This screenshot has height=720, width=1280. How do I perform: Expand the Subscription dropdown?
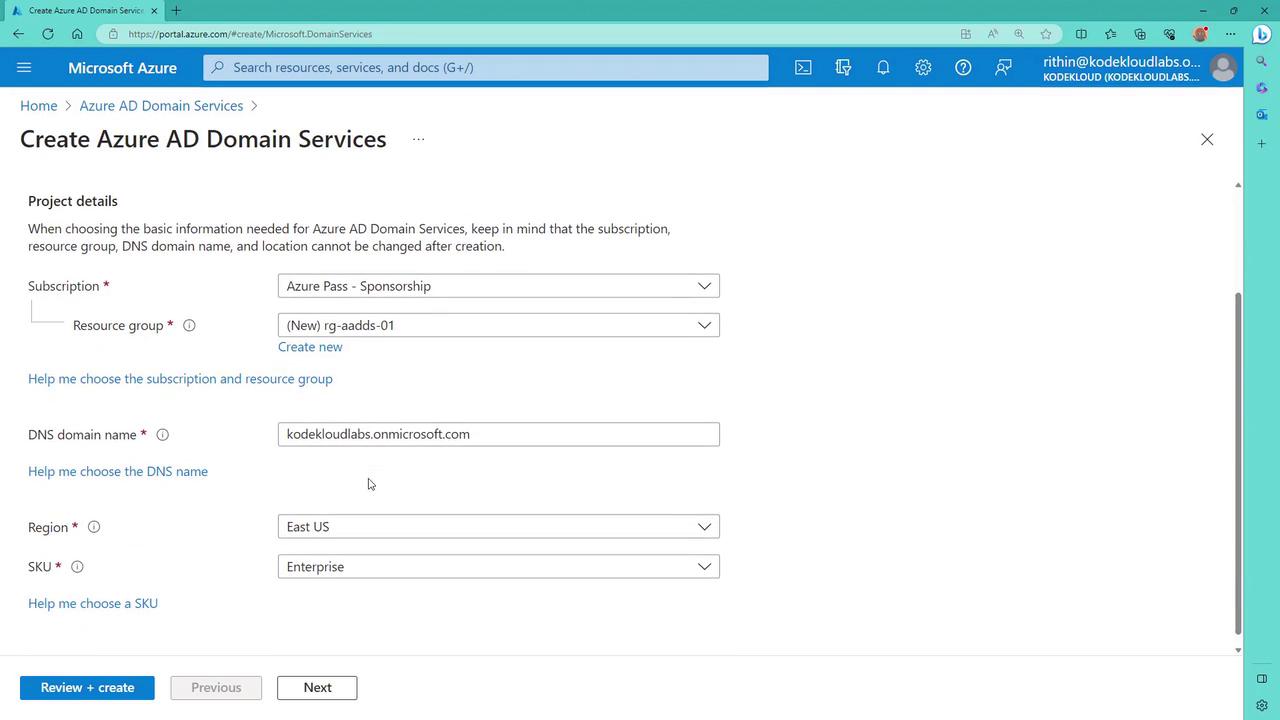click(498, 286)
